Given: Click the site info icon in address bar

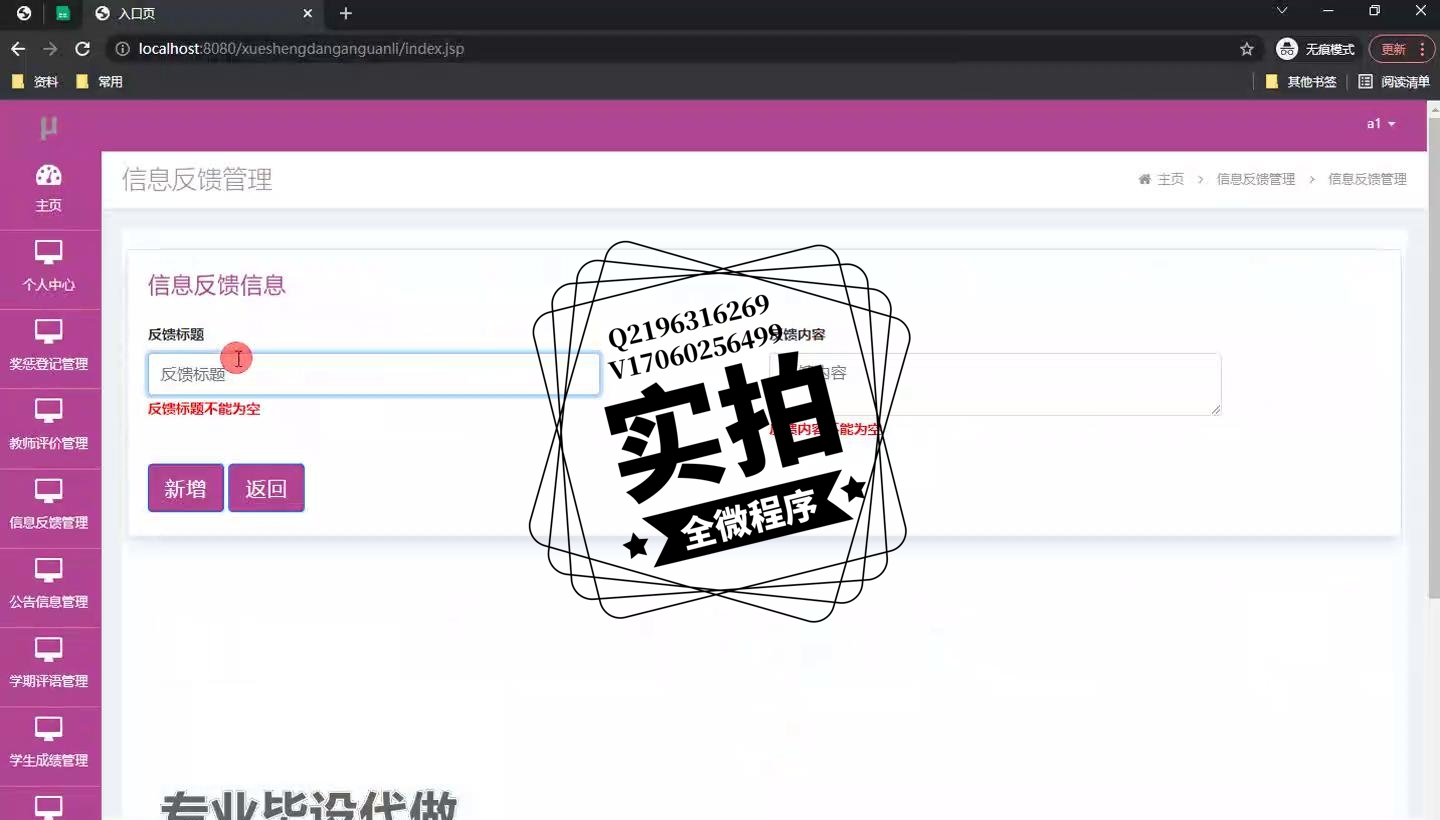Looking at the screenshot, I should click(123, 49).
